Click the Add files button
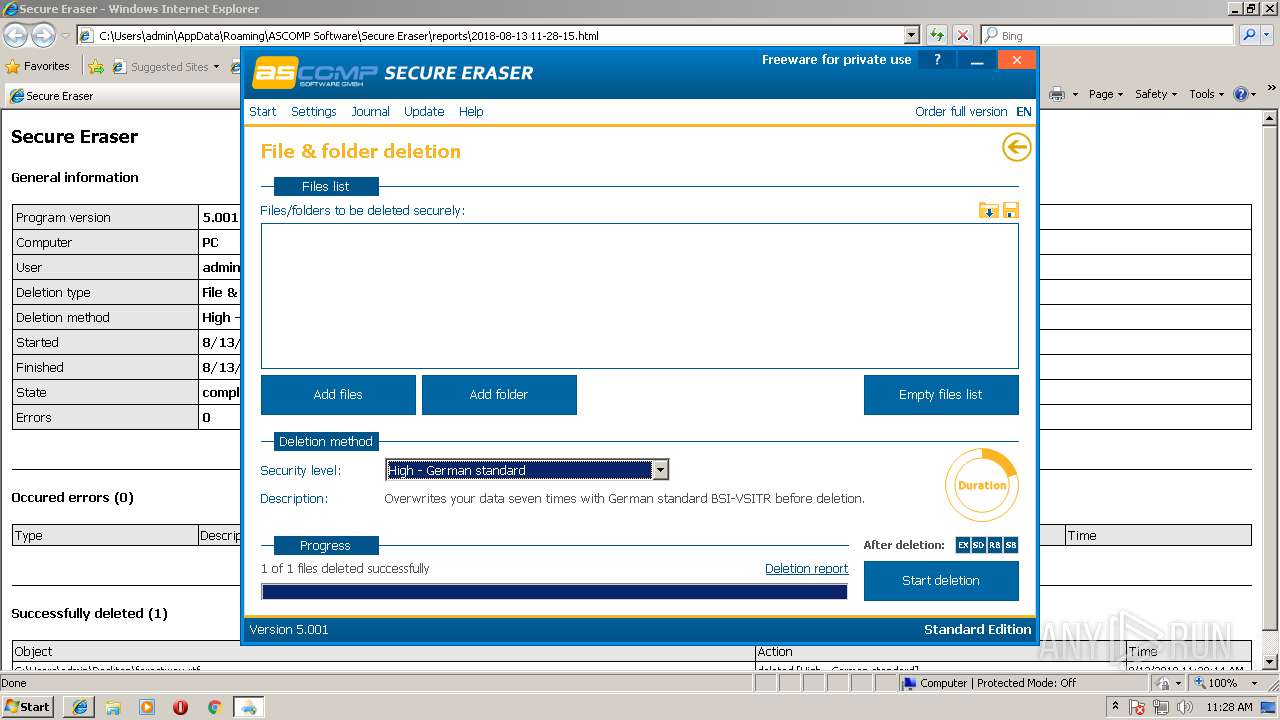 click(x=338, y=395)
